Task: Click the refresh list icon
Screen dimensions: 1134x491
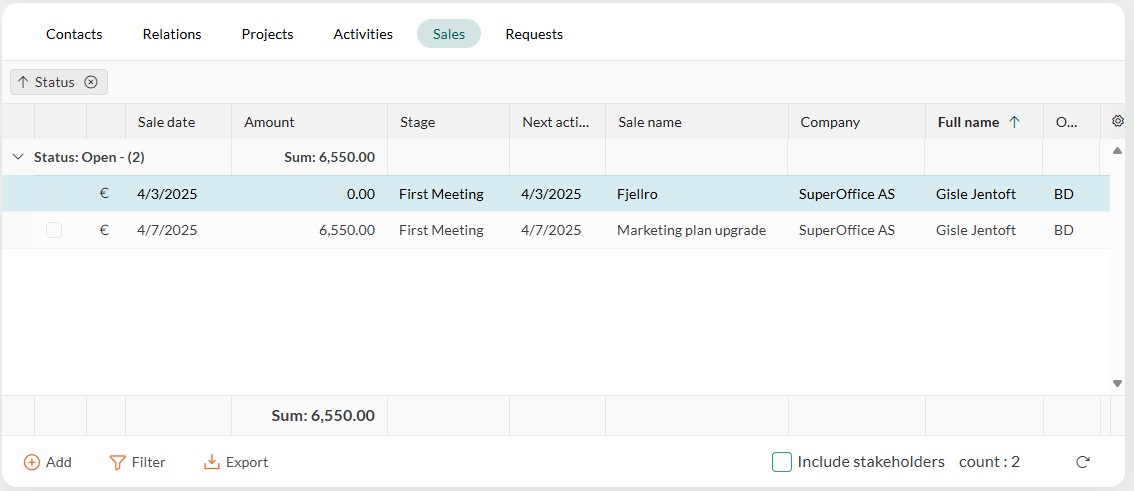Action: coord(1083,462)
